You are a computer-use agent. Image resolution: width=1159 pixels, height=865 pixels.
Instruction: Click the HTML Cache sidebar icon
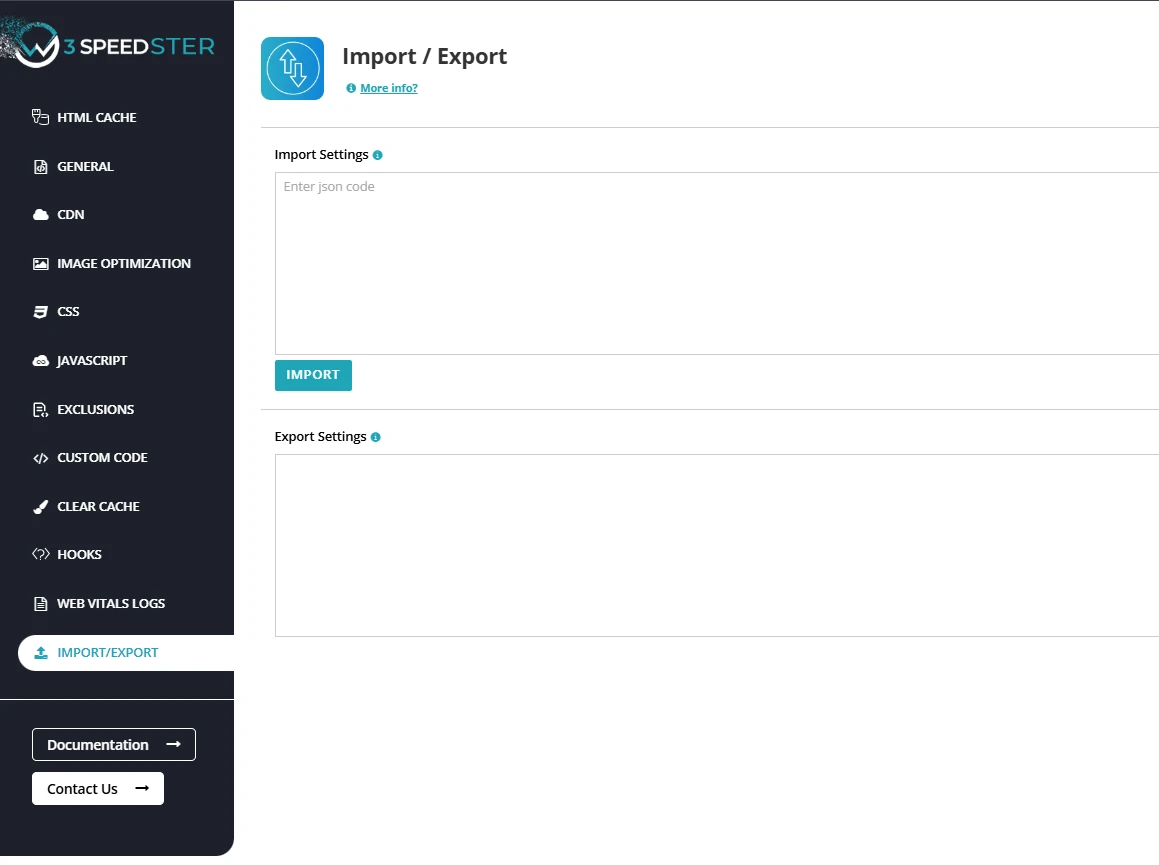point(40,117)
